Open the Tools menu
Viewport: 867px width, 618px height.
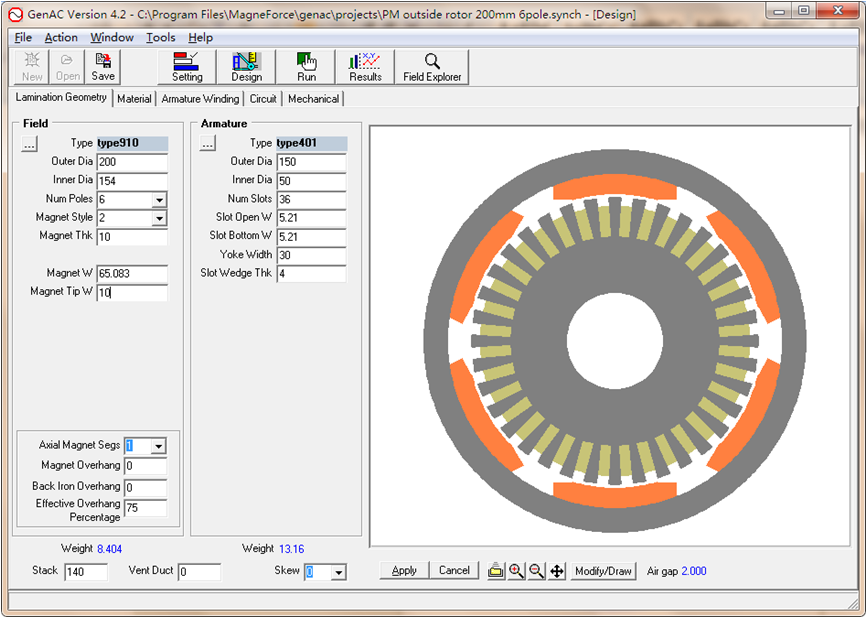(160, 37)
